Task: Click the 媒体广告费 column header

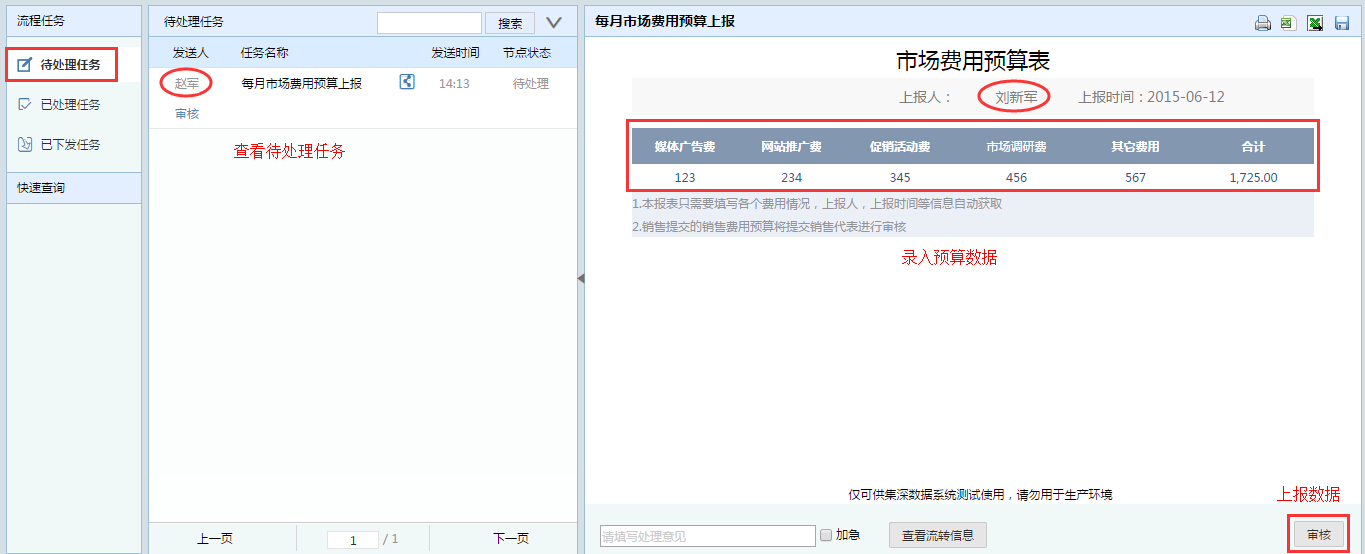Action: (x=685, y=146)
